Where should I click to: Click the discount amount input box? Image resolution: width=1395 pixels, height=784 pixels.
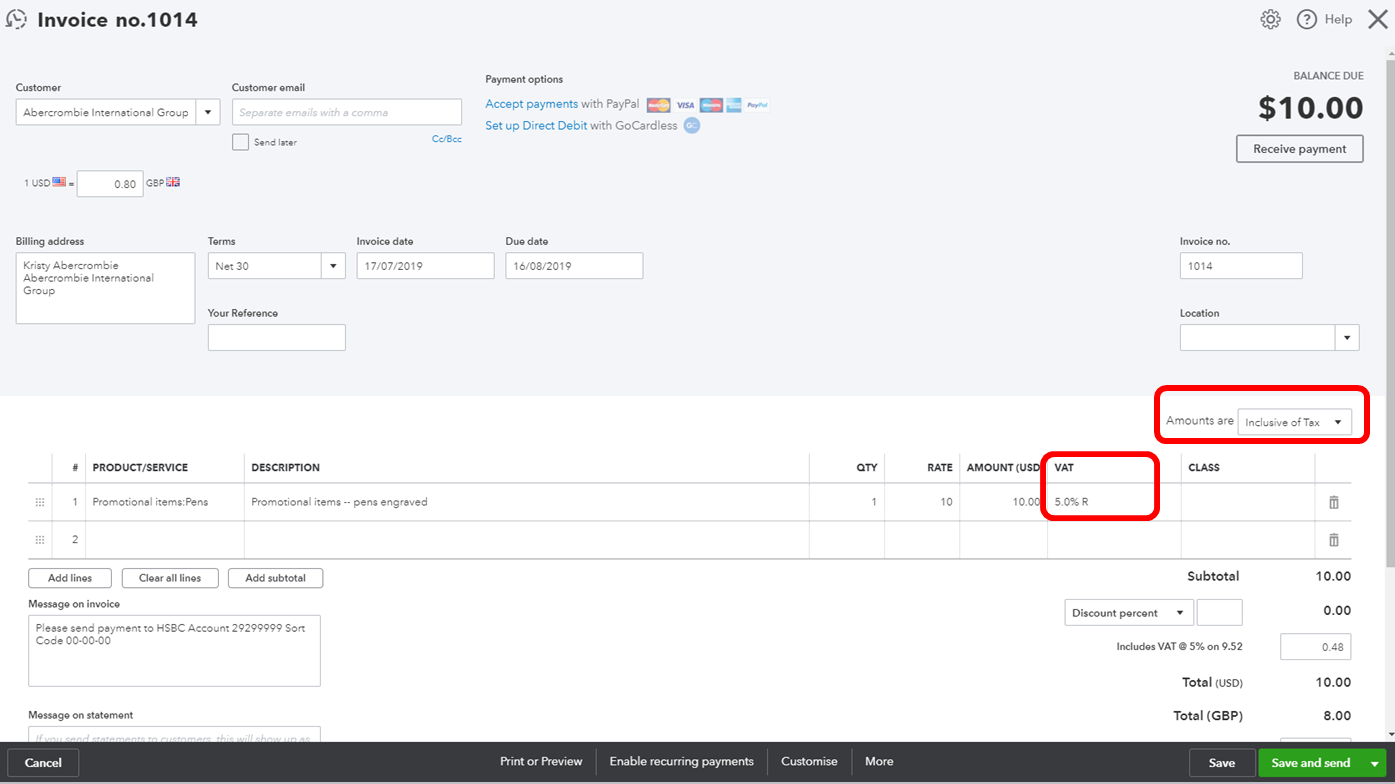click(1220, 613)
